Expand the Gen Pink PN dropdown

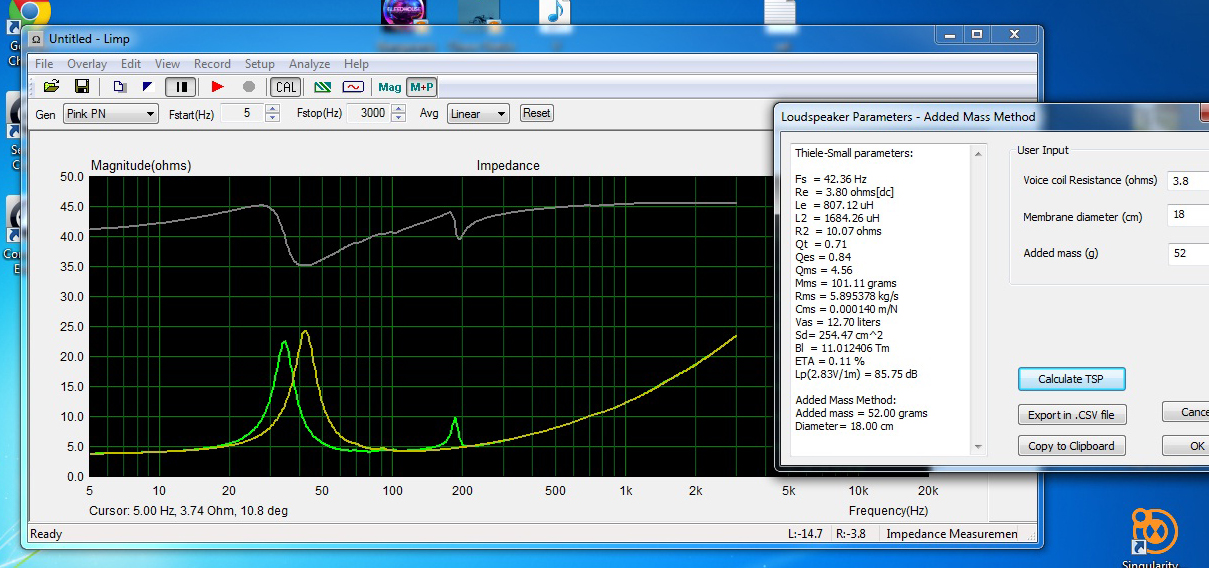coord(111,114)
